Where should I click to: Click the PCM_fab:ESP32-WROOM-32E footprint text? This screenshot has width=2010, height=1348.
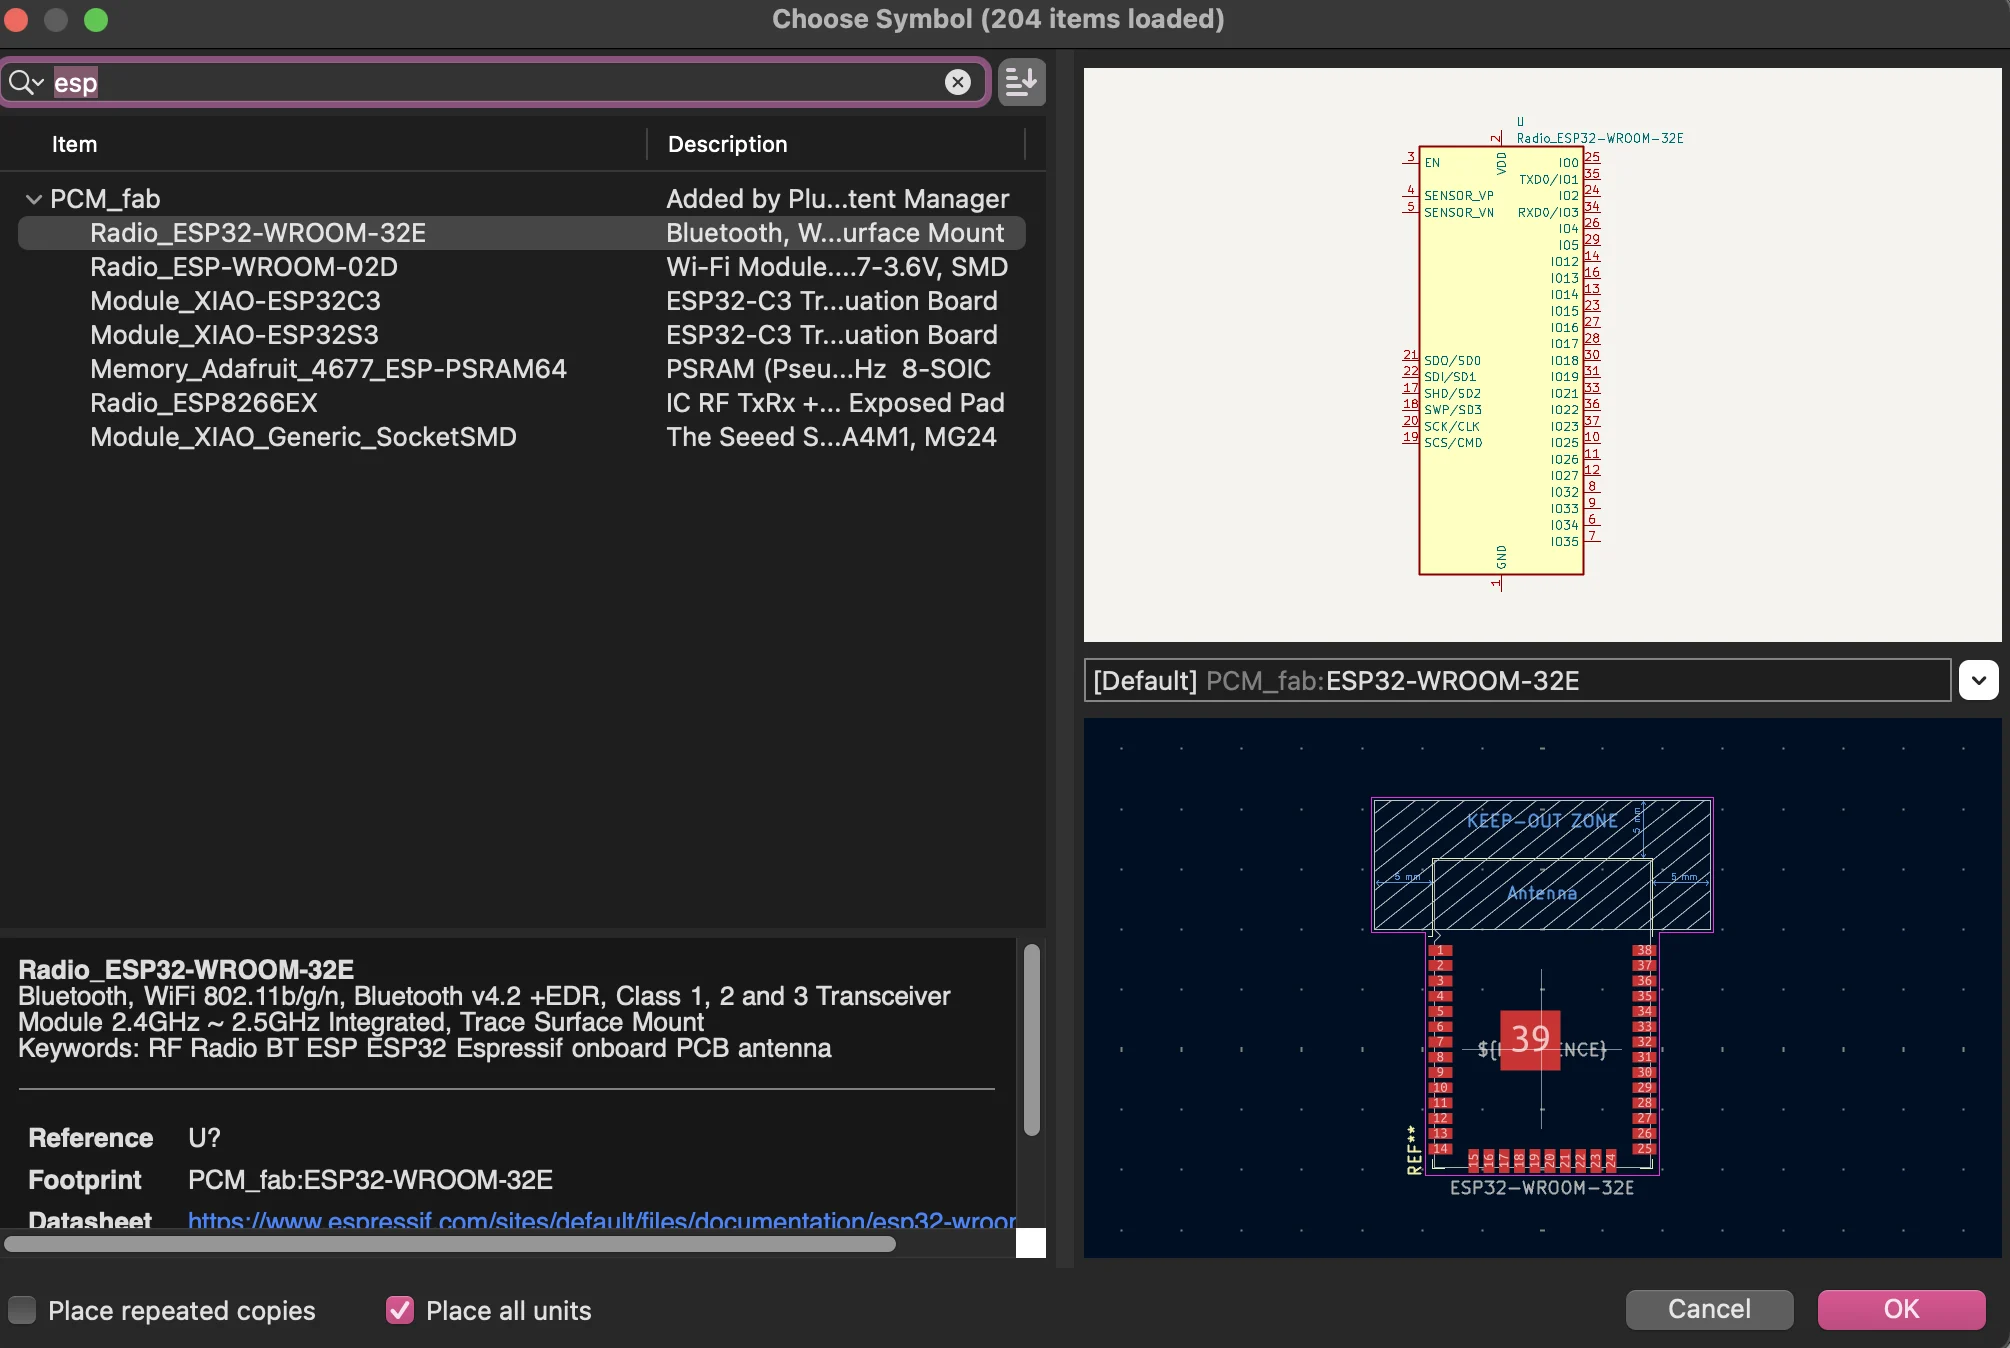point(370,1180)
